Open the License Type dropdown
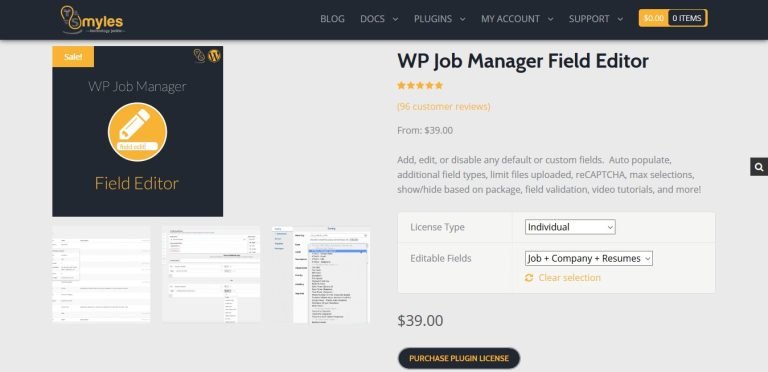 [570, 227]
